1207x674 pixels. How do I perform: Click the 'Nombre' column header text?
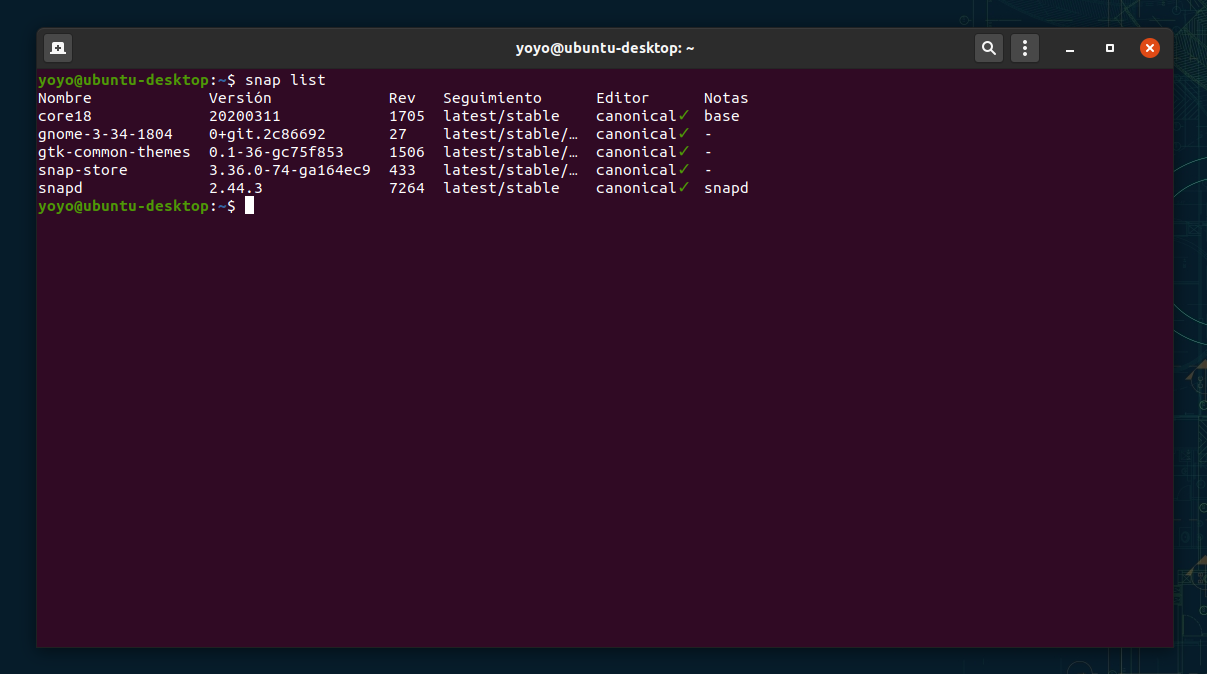click(65, 98)
